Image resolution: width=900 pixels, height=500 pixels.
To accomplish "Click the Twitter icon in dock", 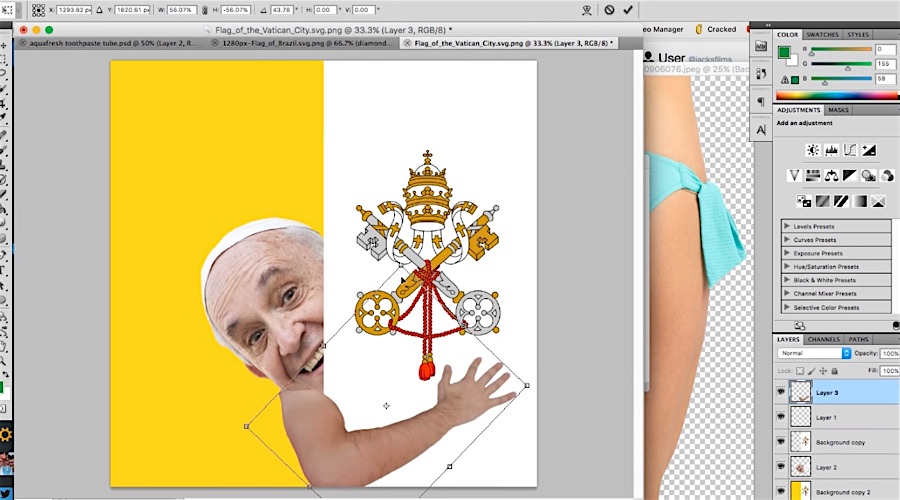I will pos(6,494).
